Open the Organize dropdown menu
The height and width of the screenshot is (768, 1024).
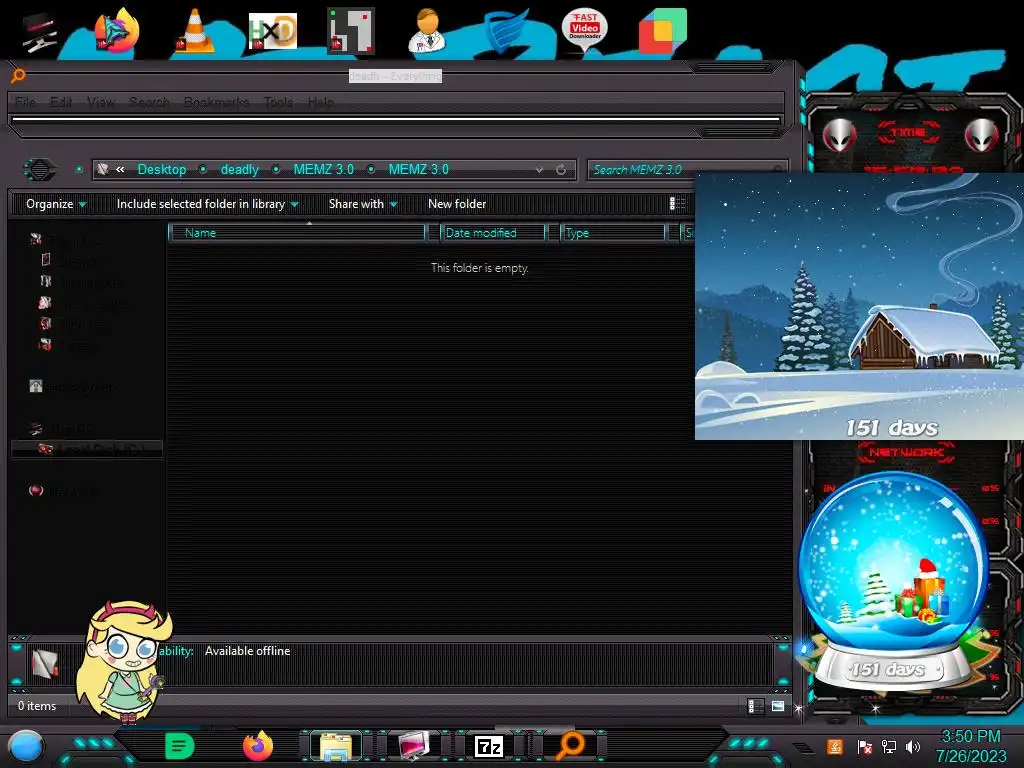coord(56,204)
